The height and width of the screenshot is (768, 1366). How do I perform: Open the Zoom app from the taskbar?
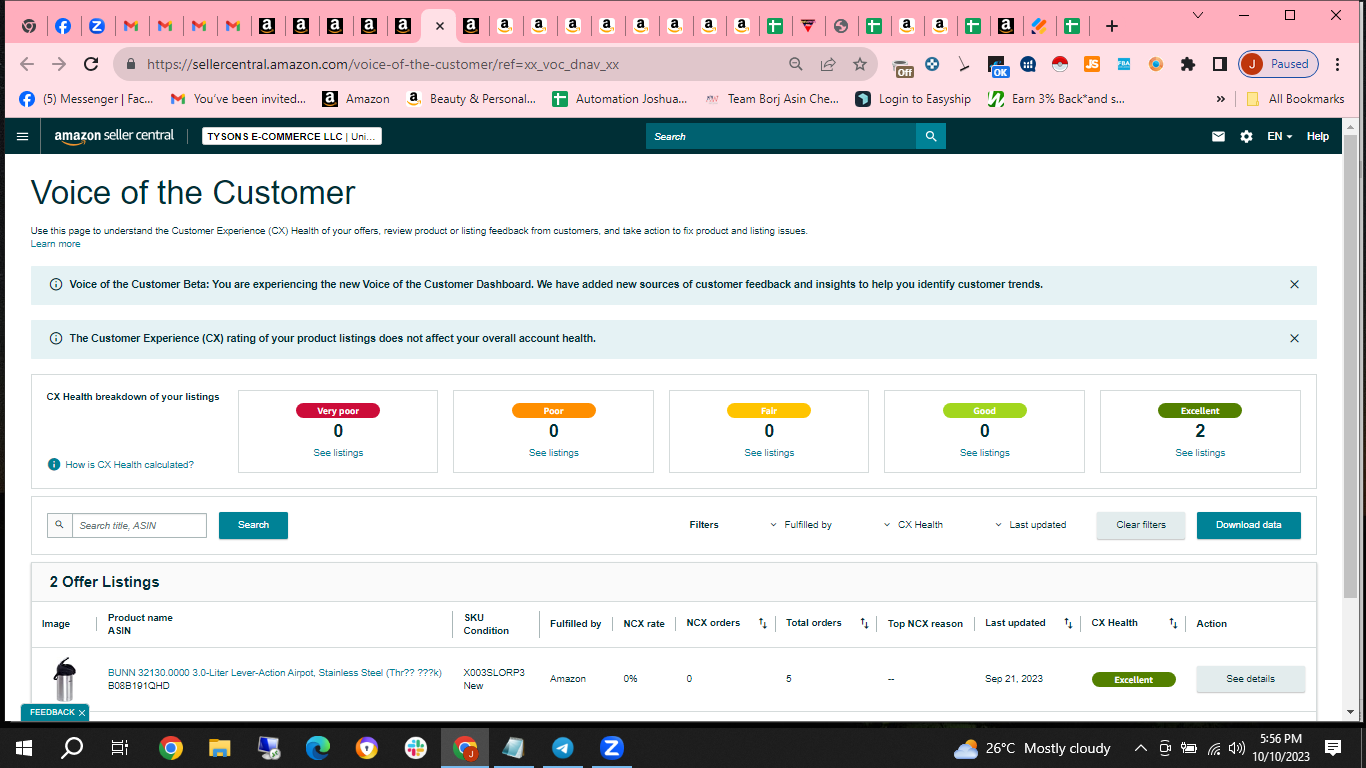click(x=612, y=748)
